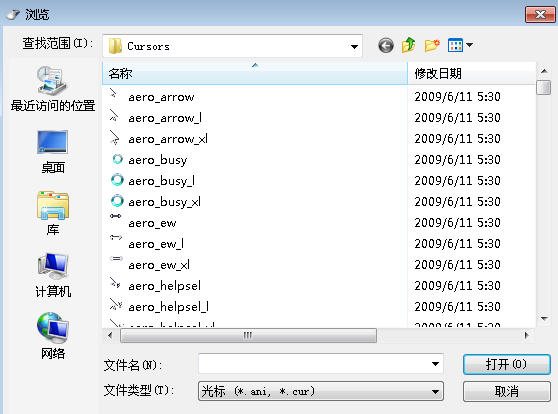Viewport: 558px width, 414px height.
Task: Select the aero_ew cursor icon
Action: coord(115,216)
